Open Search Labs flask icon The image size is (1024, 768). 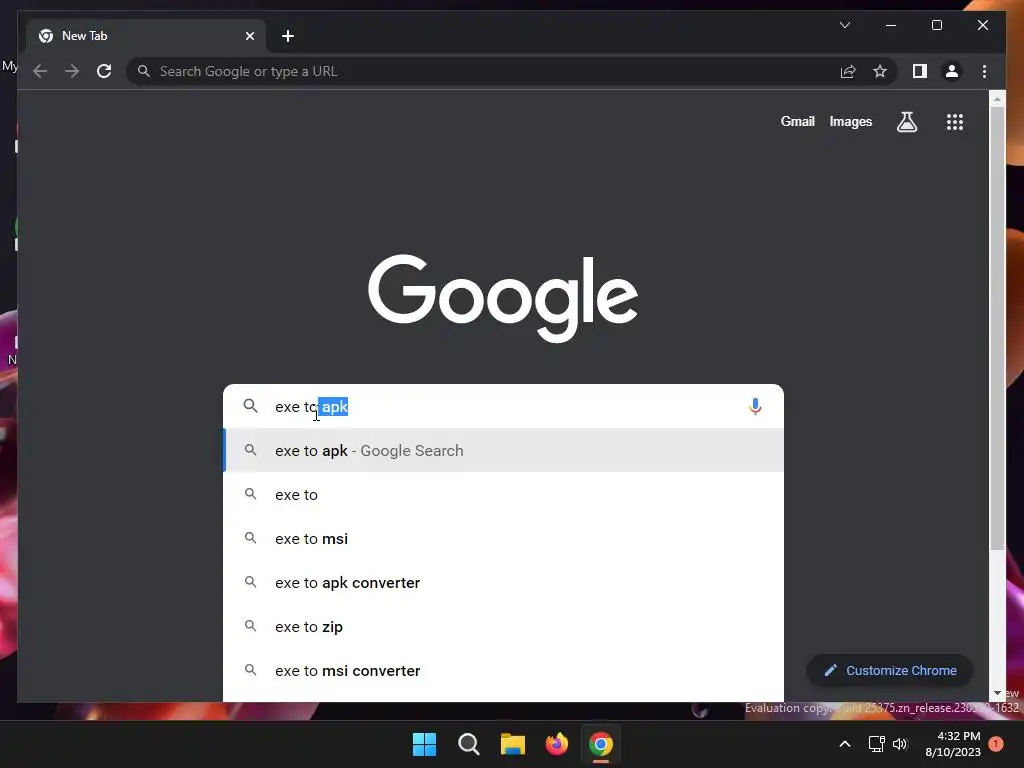coord(906,121)
